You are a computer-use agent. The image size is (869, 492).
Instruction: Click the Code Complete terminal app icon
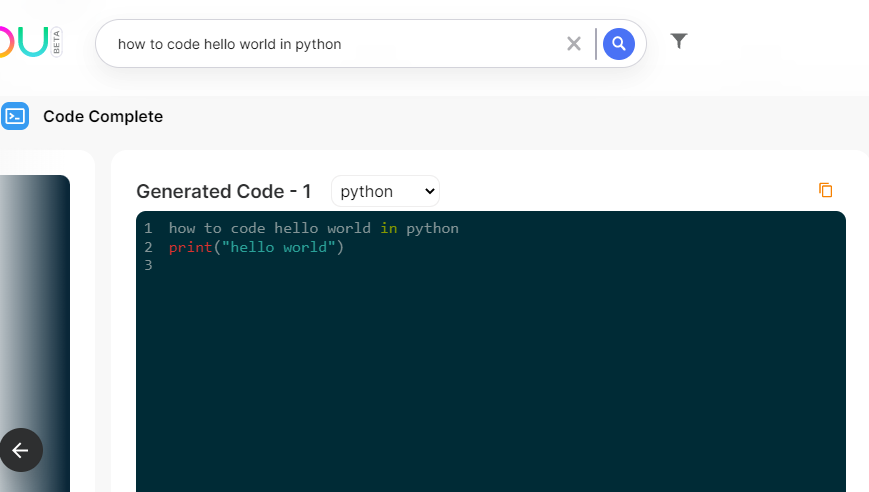14,116
